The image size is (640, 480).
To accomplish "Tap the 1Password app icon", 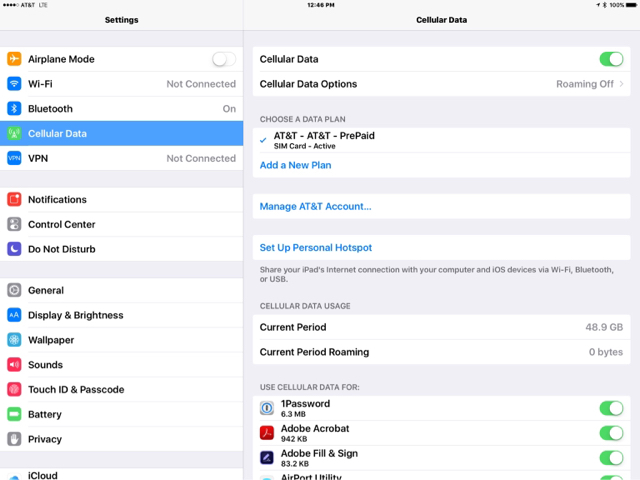I will (x=267, y=408).
